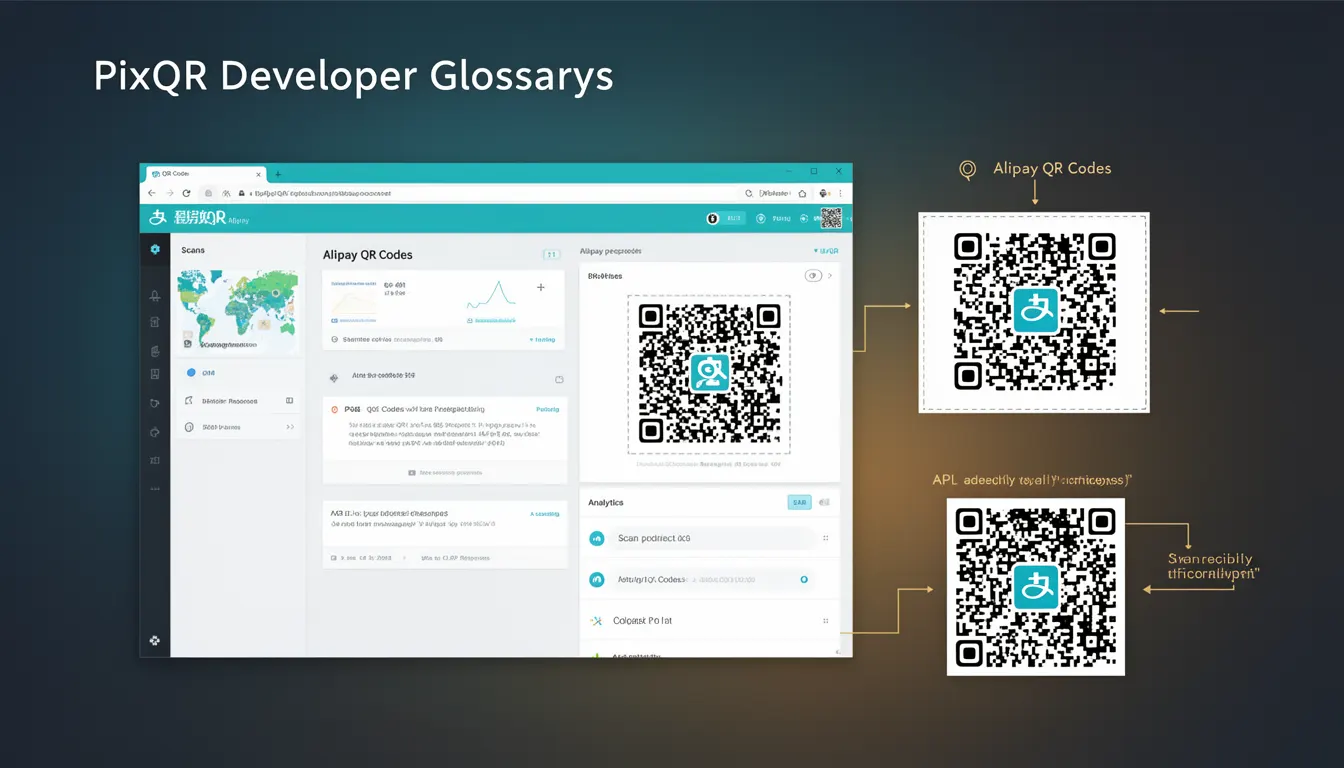Viewport: 1344px width, 768px height.
Task: Click the bottom-most icon in dark sidebar
Action: tap(154, 640)
